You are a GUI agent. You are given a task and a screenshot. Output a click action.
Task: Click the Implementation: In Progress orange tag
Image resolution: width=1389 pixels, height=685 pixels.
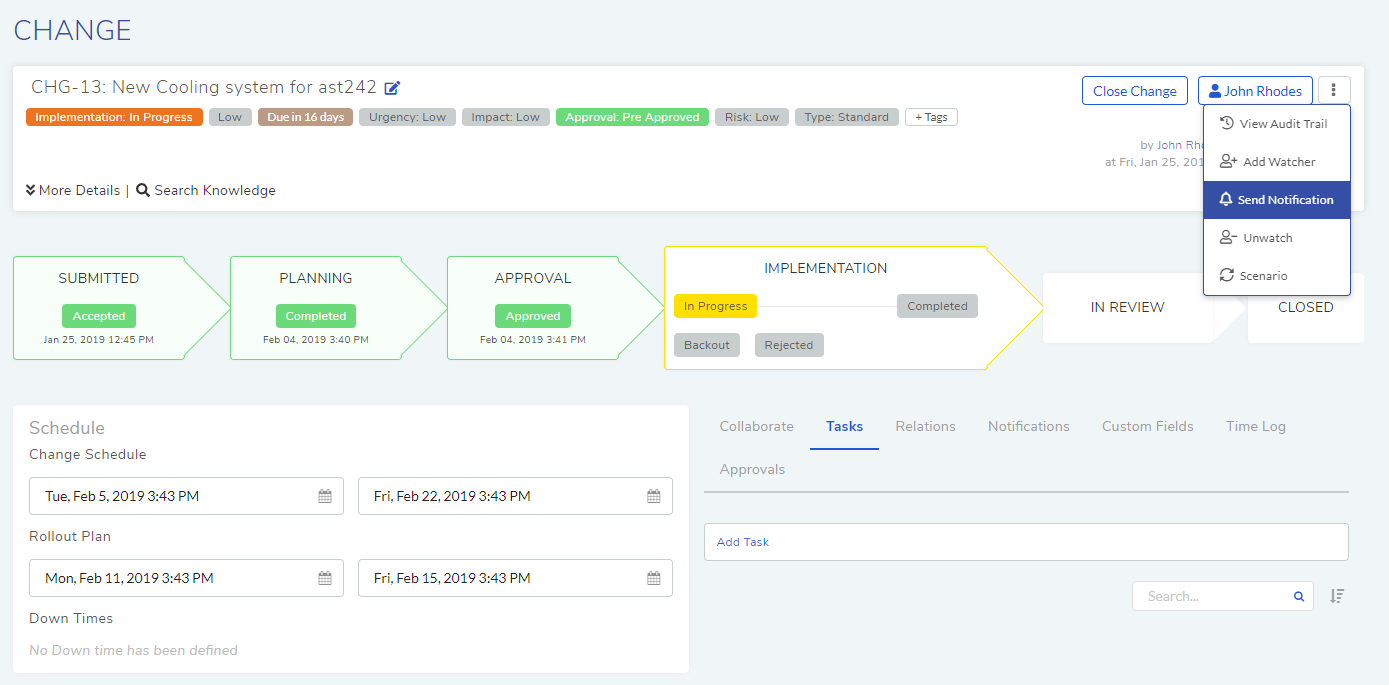pyautogui.click(x=114, y=117)
